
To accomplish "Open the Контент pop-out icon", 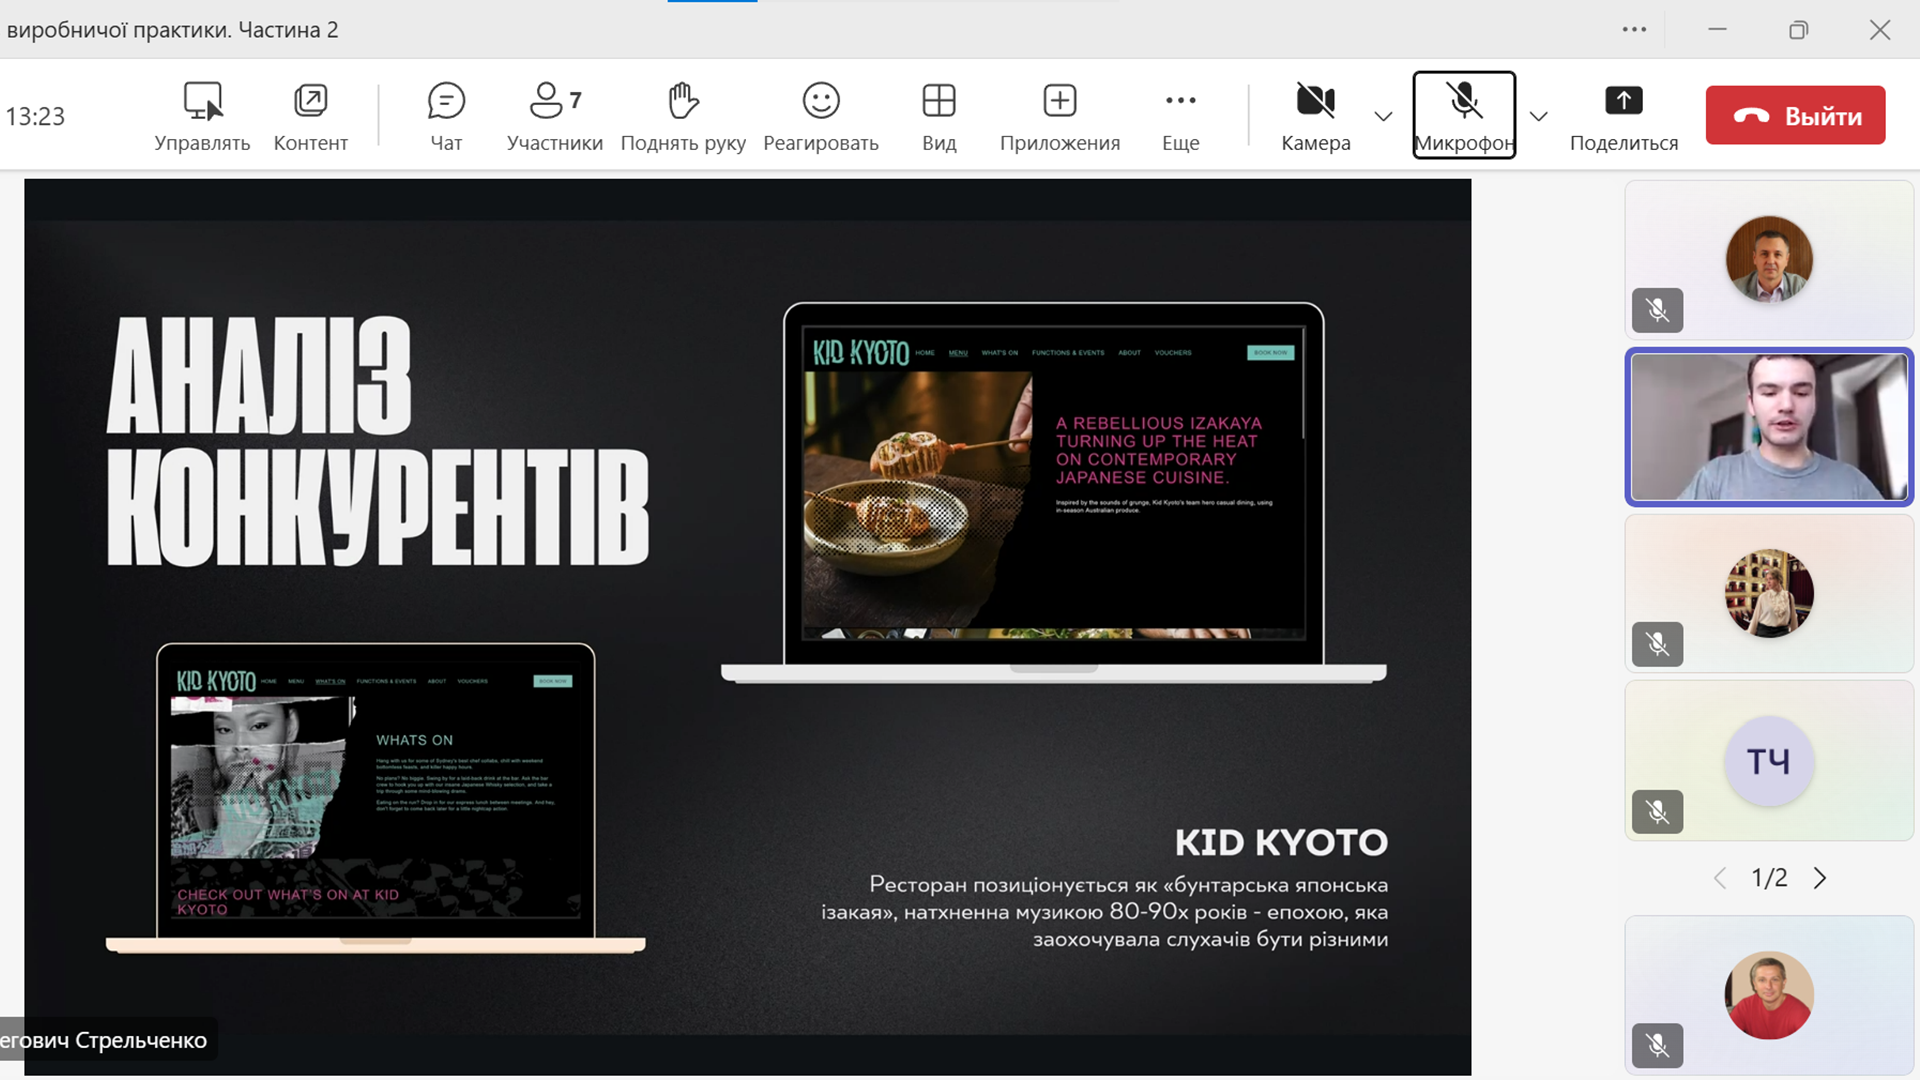I will coord(311,101).
